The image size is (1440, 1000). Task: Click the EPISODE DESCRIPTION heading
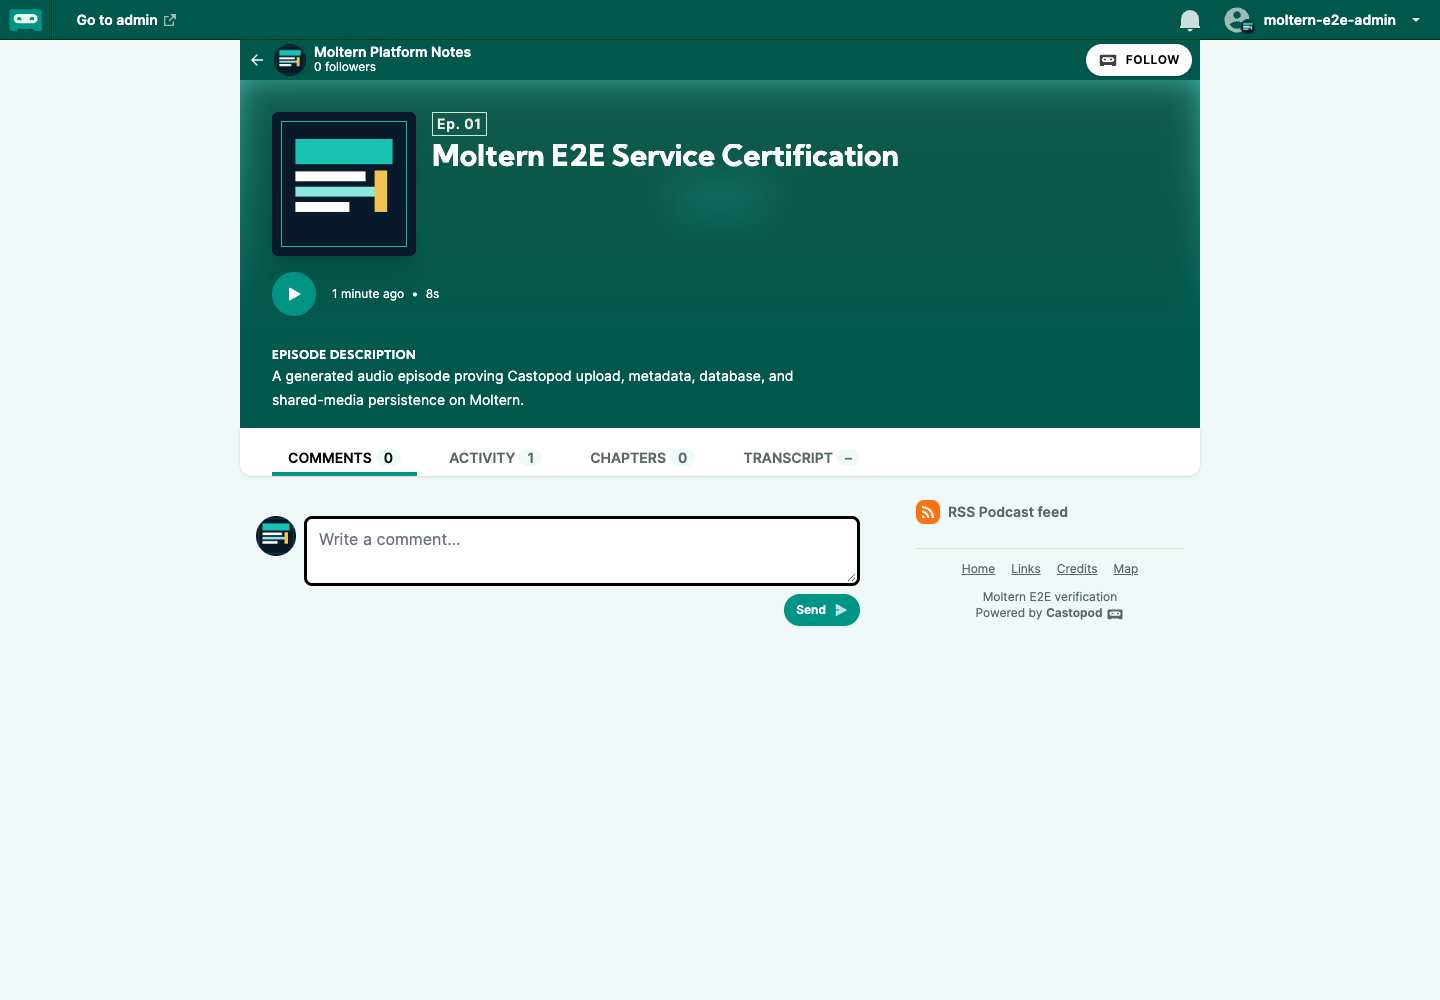(344, 355)
